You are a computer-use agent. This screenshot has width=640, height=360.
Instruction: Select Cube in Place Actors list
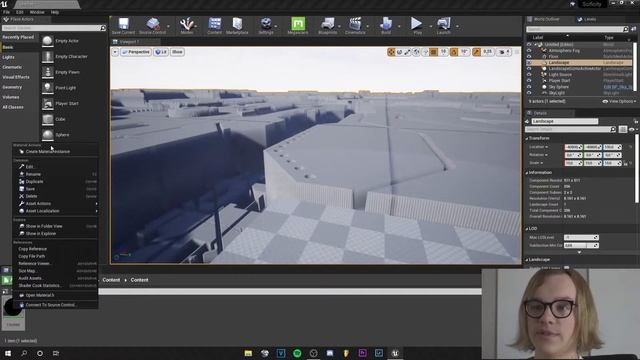(60, 119)
